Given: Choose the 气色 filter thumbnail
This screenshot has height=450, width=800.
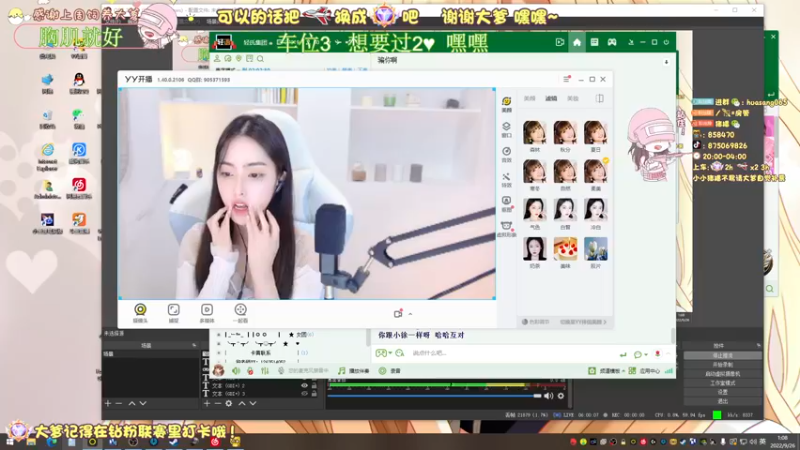Looking at the screenshot, I should pyautogui.click(x=535, y=210).
